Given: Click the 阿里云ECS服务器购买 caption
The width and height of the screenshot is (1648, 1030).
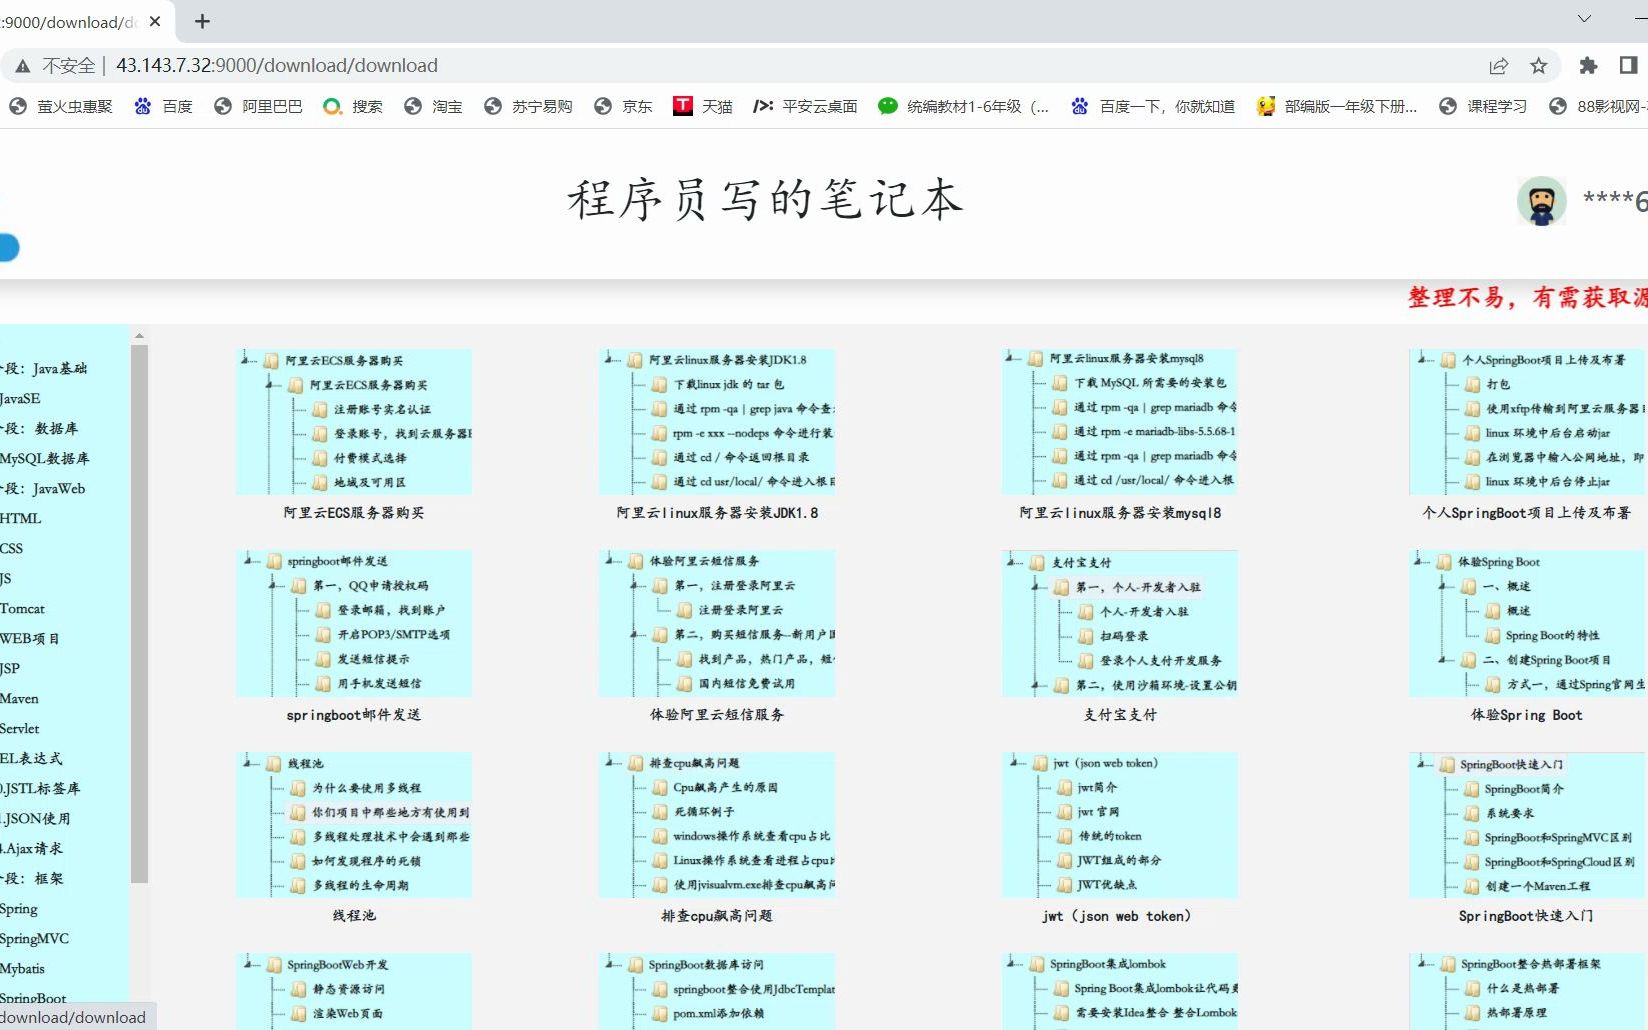Looking at the screenshot, I should pos(354,513).
